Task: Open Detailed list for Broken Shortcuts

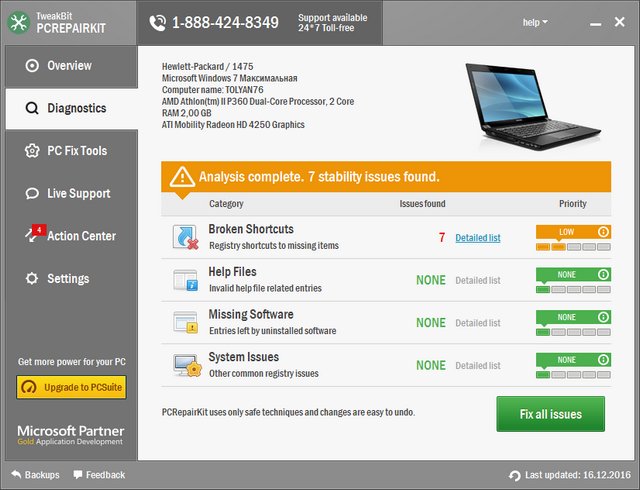Action: click(477, 238)
